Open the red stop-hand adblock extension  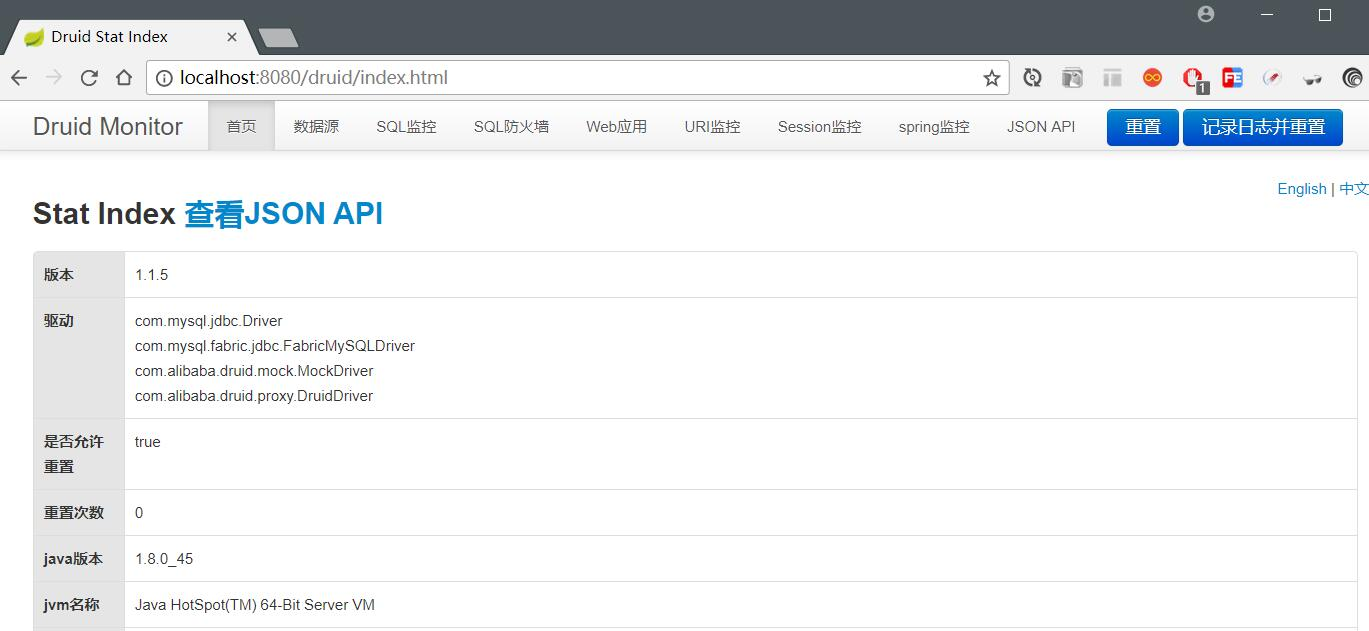[1193, 78]
